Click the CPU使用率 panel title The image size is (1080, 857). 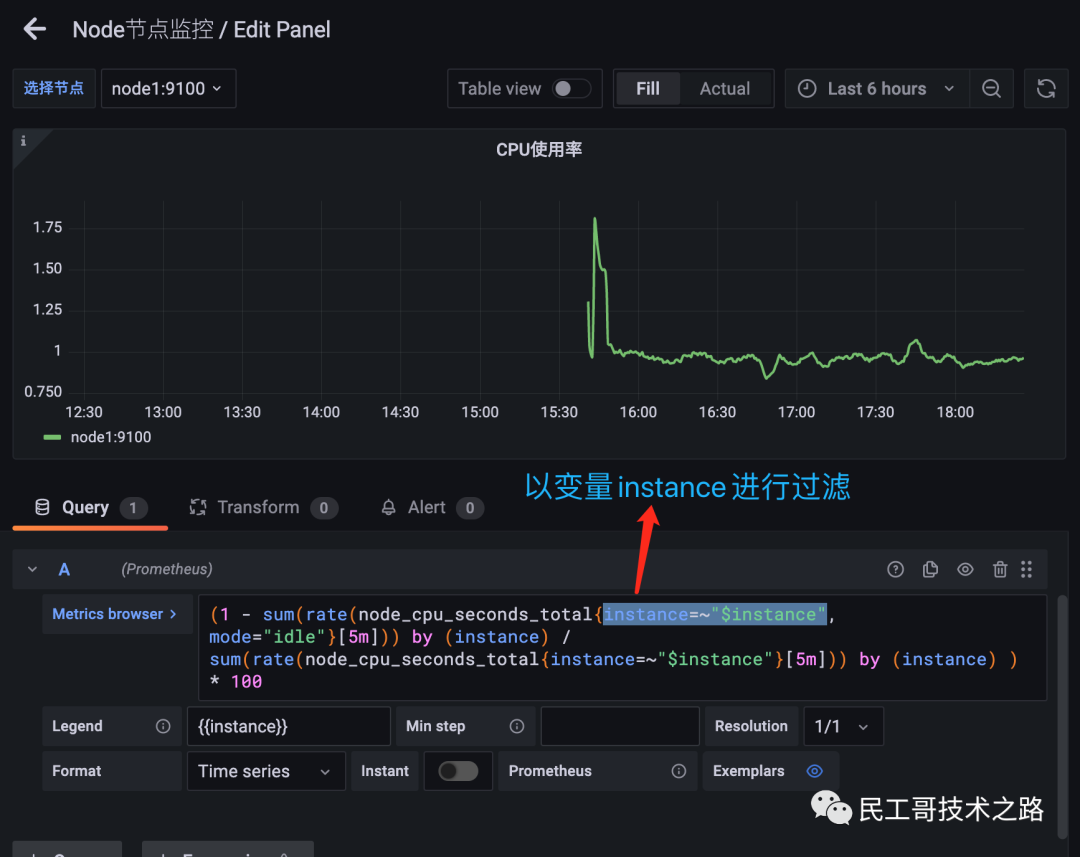coord(539,149)
